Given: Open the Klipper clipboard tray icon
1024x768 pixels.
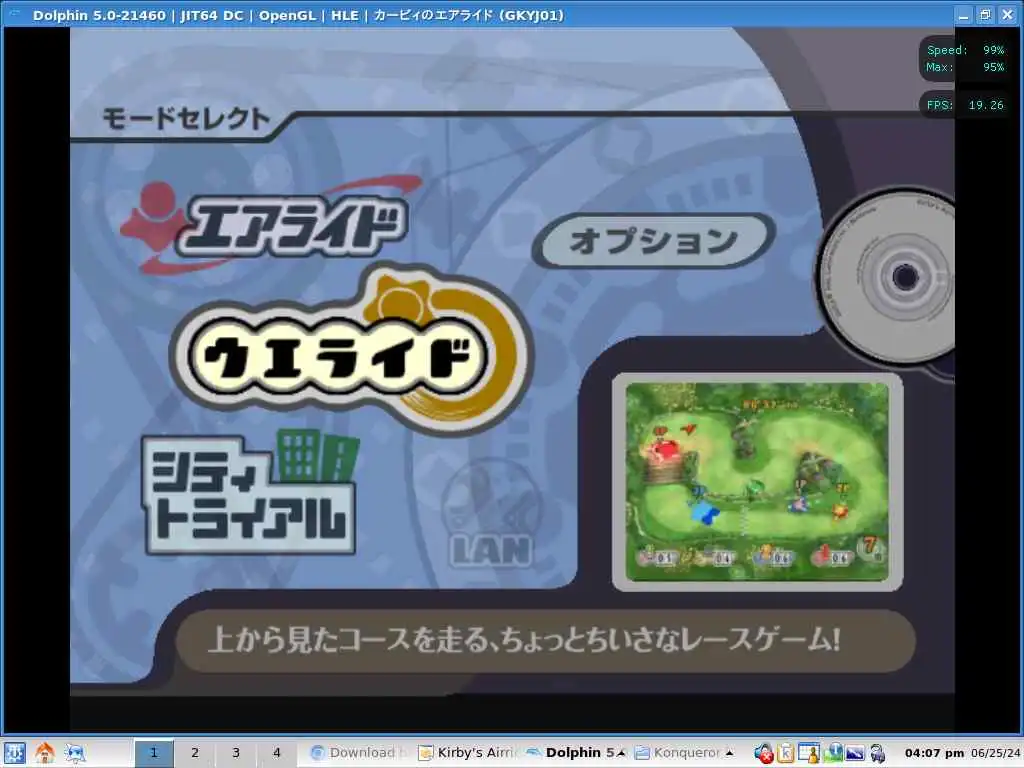Looking at the screenshot, I should tap(786, 754).
